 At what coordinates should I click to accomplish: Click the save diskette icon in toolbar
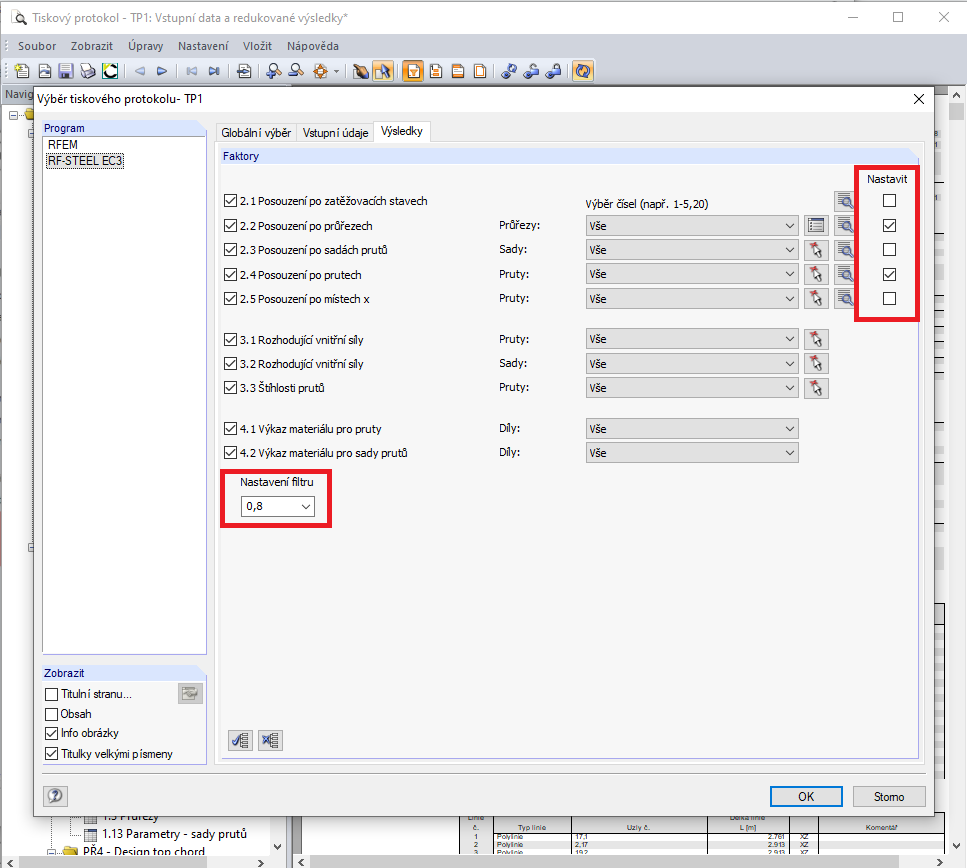tap(66, 71)
